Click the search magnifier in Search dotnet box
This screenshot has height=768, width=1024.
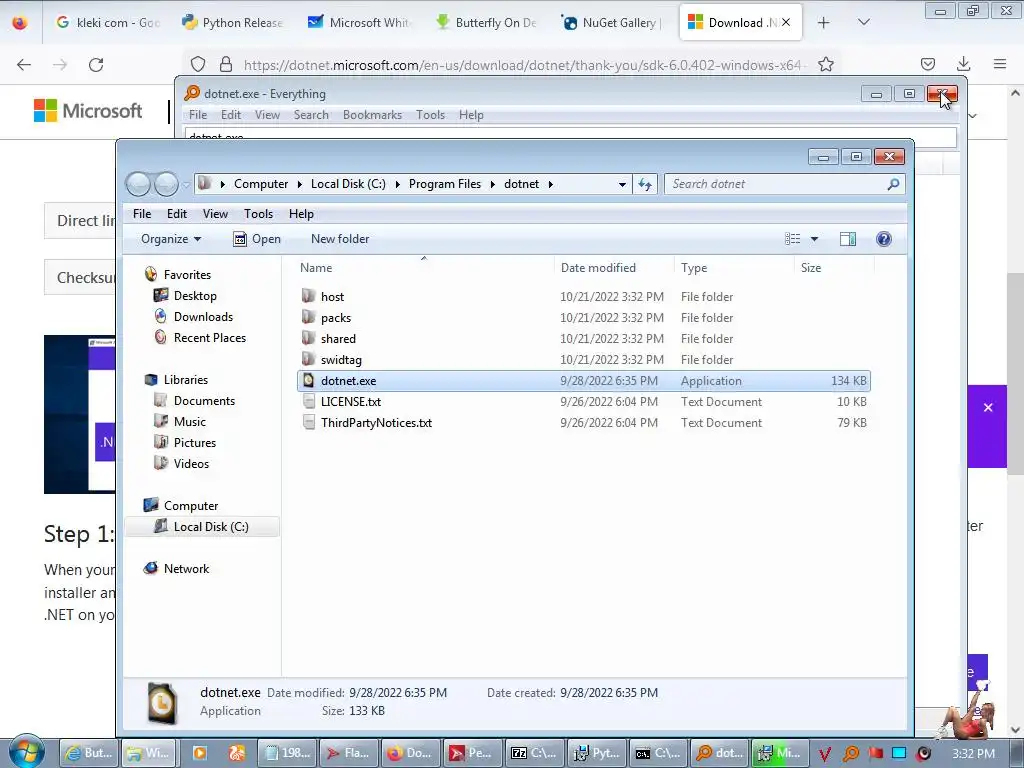tap(893, 184)
